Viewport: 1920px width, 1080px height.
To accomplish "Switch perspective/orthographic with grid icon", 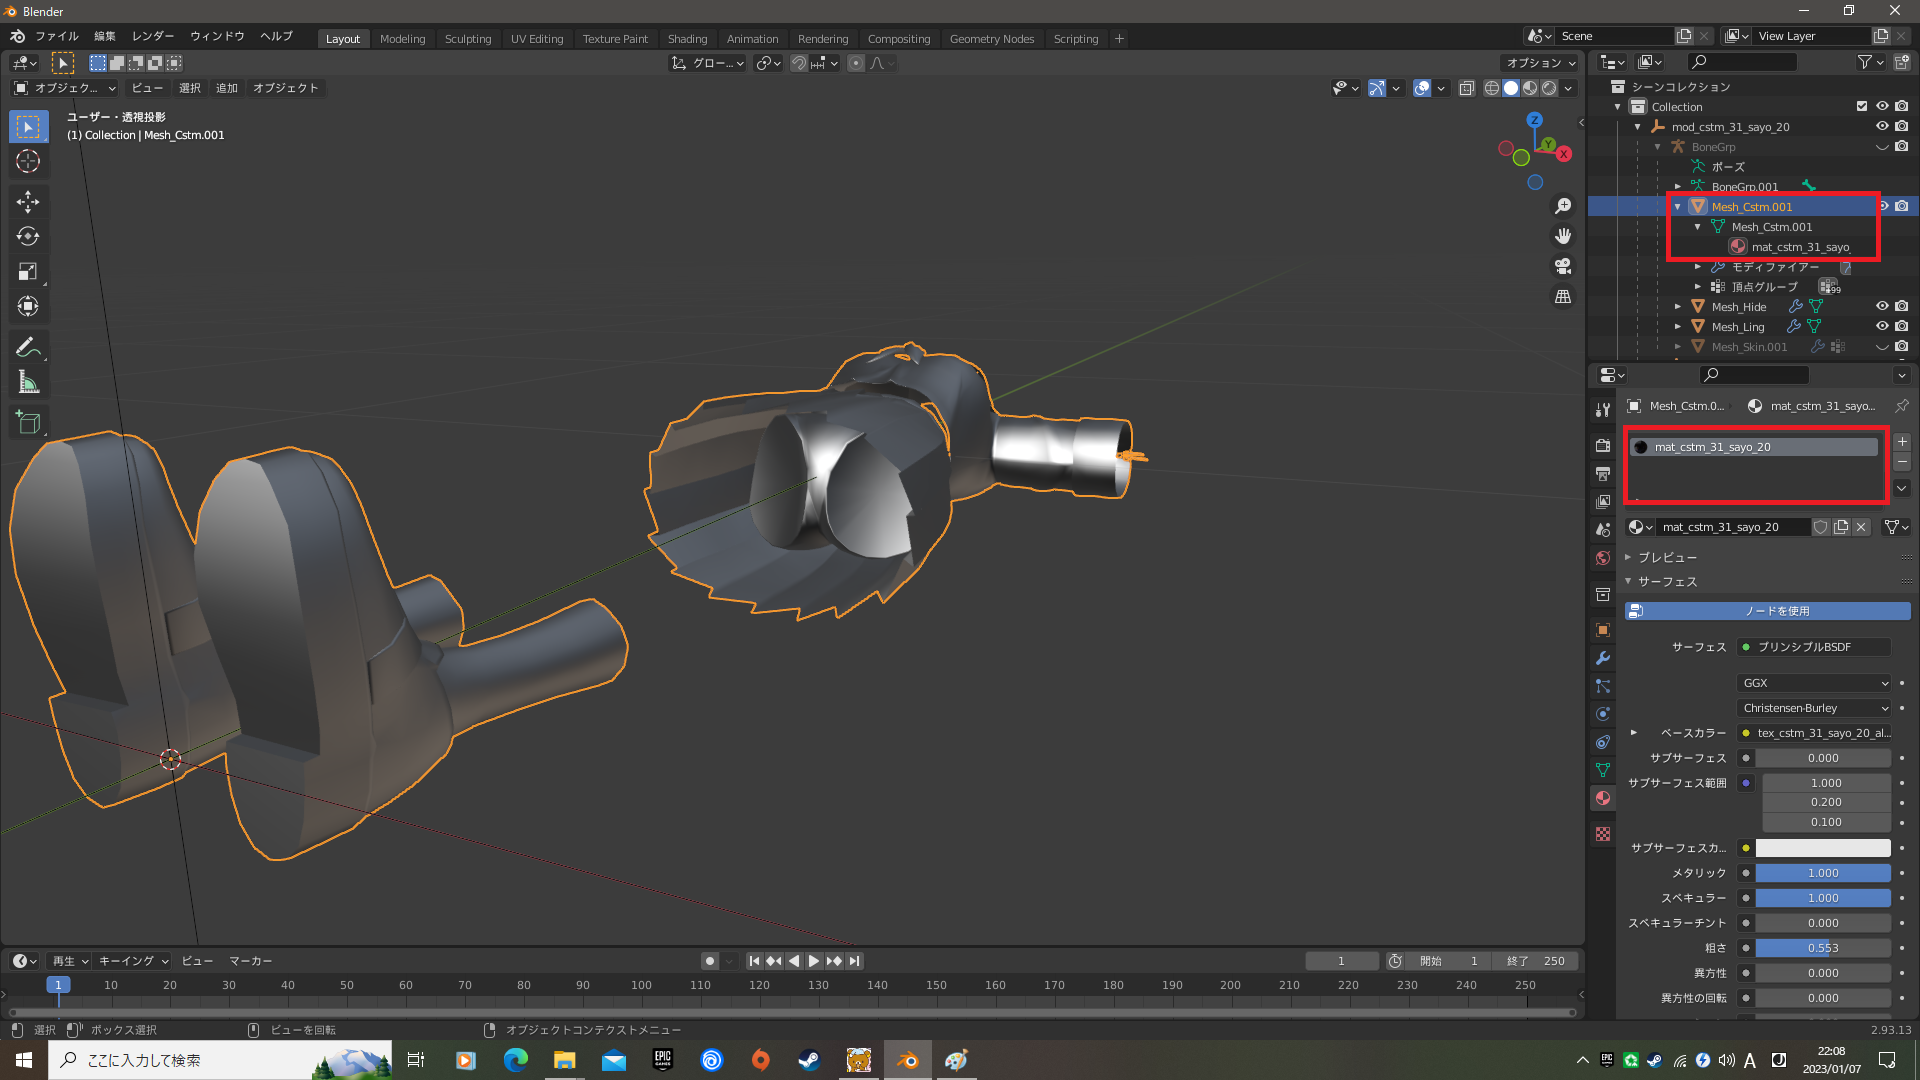I will [1563, 296].
